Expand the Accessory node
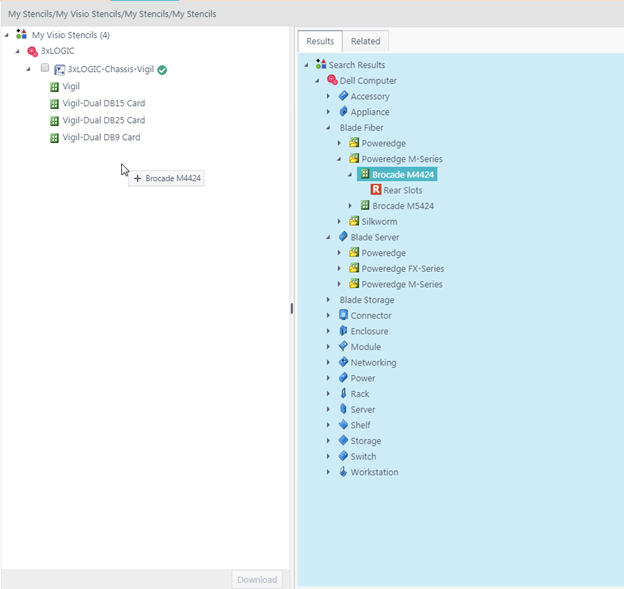 coord(328,96)
